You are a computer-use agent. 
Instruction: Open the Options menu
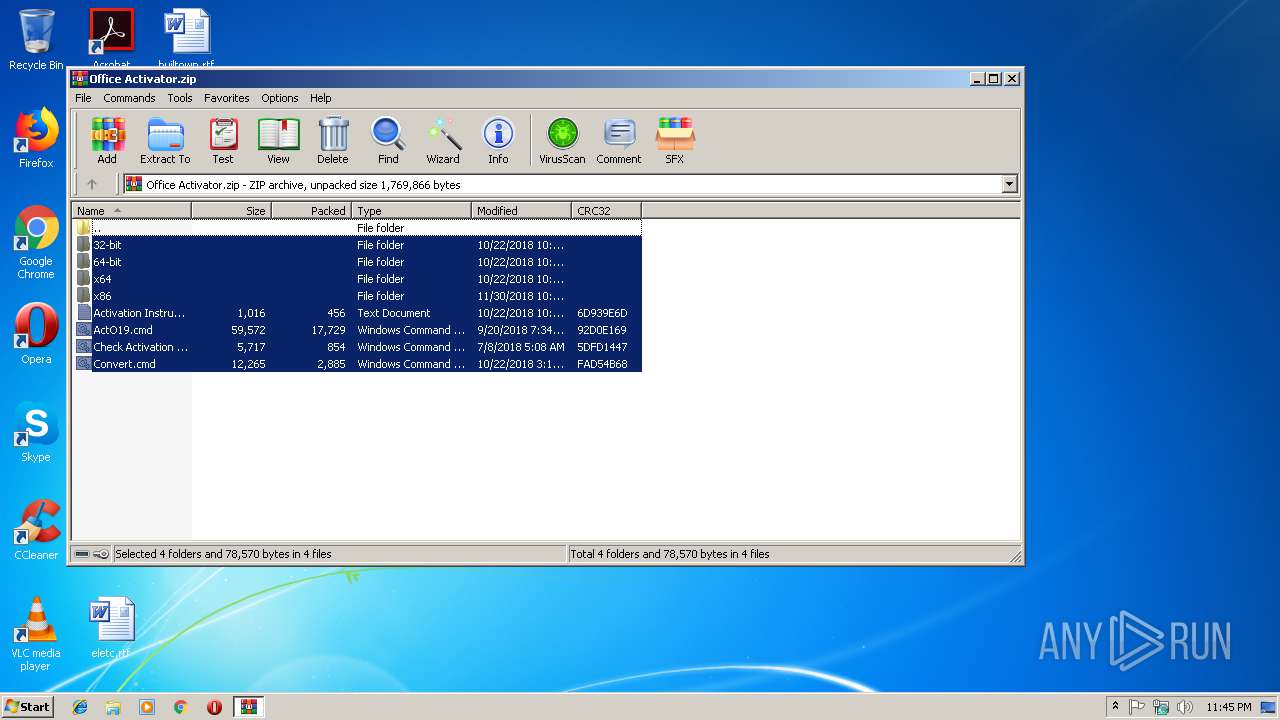[x=280, y=98]
